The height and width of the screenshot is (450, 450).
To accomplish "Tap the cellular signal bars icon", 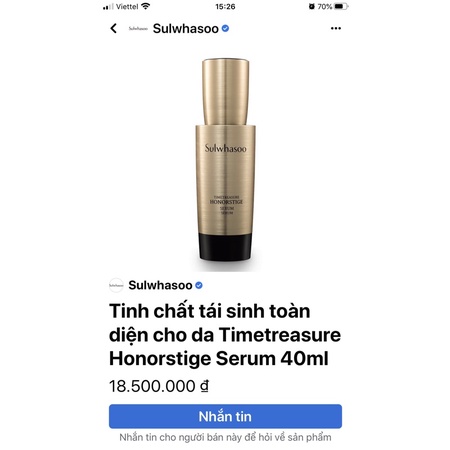I will click(108, 7).
